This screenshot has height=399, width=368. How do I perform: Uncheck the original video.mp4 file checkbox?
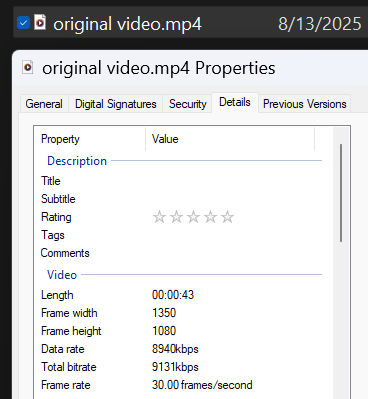click(x=23, y=23)
